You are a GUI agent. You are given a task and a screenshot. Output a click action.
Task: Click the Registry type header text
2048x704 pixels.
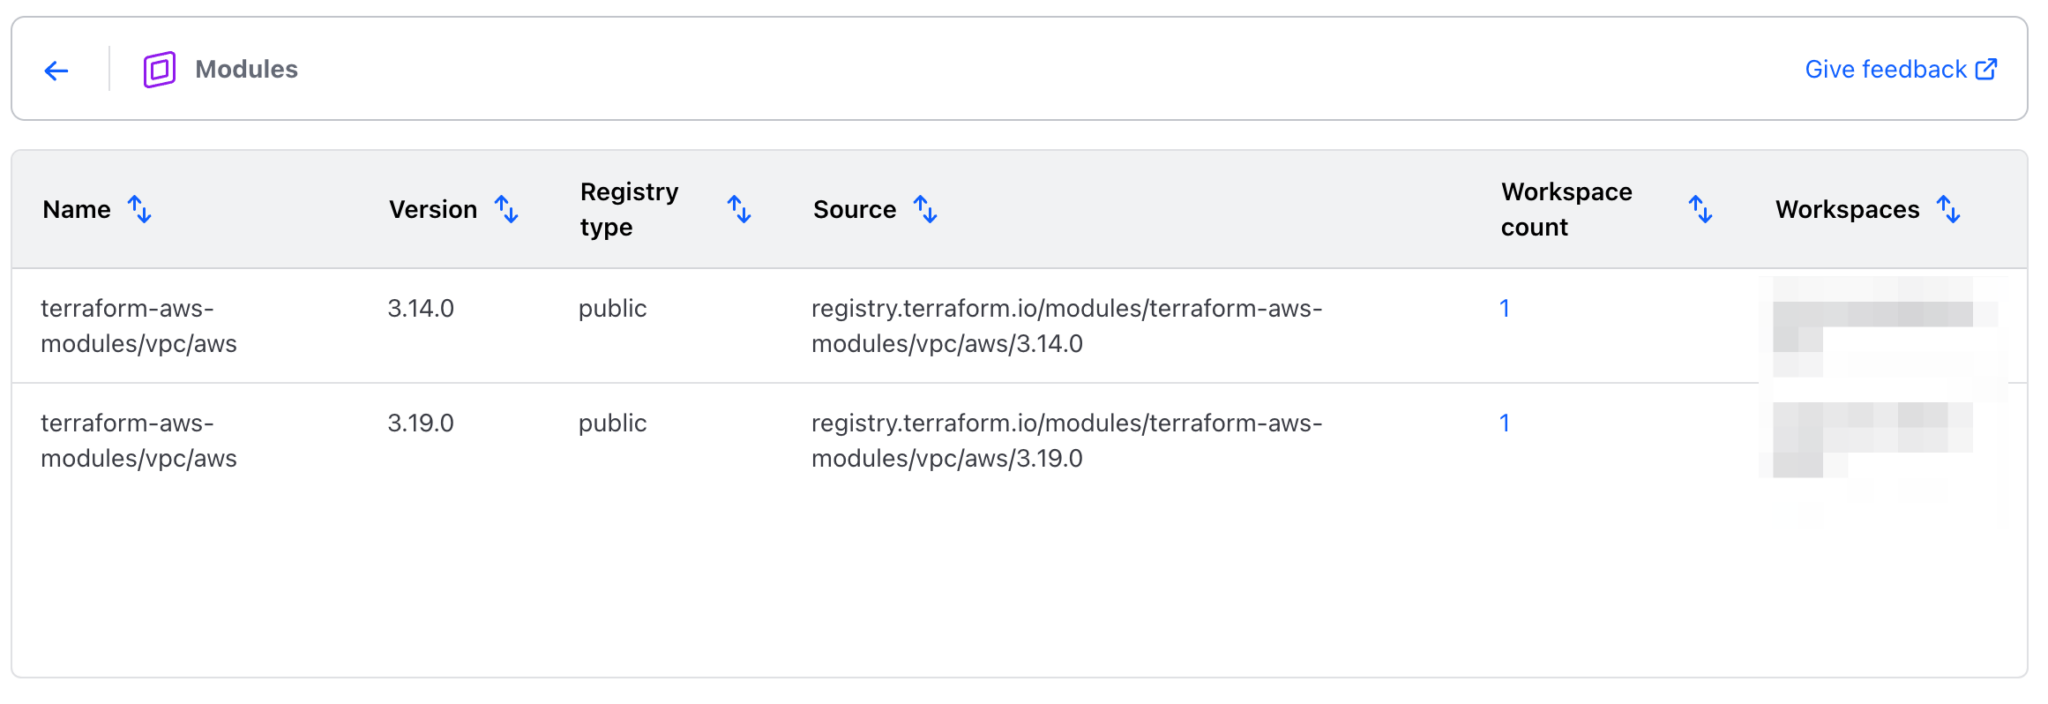[x=630, y=208]
